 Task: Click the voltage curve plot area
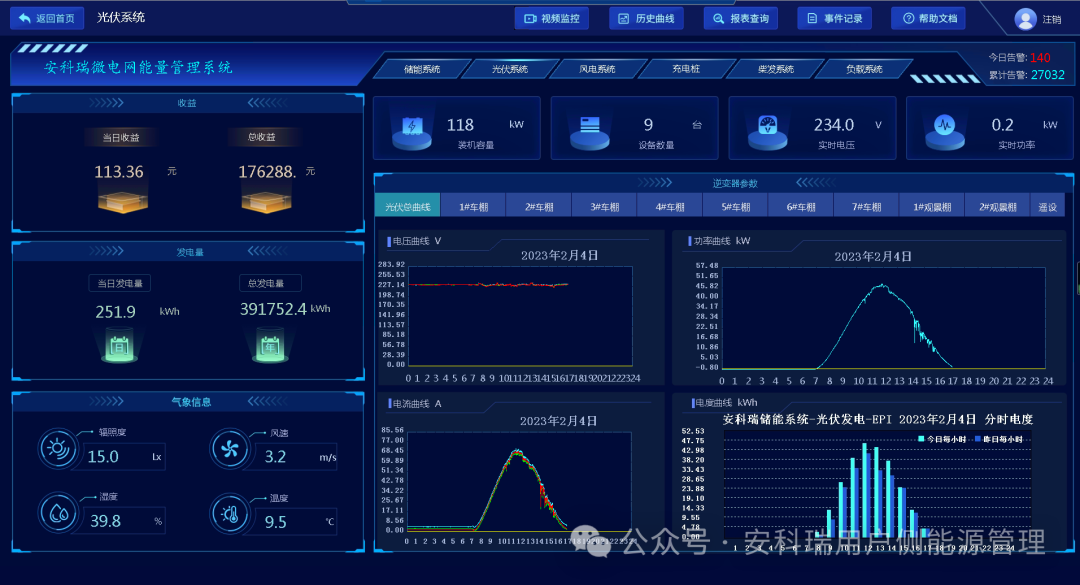pyautogui.click(x=520, y=316)
